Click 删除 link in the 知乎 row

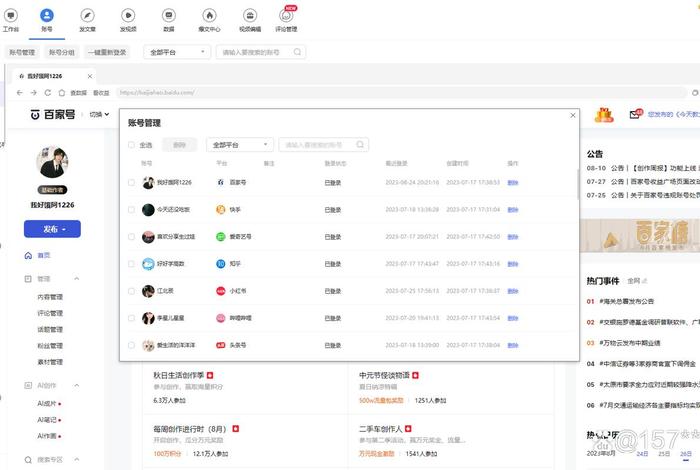click(x=512, y=264)
